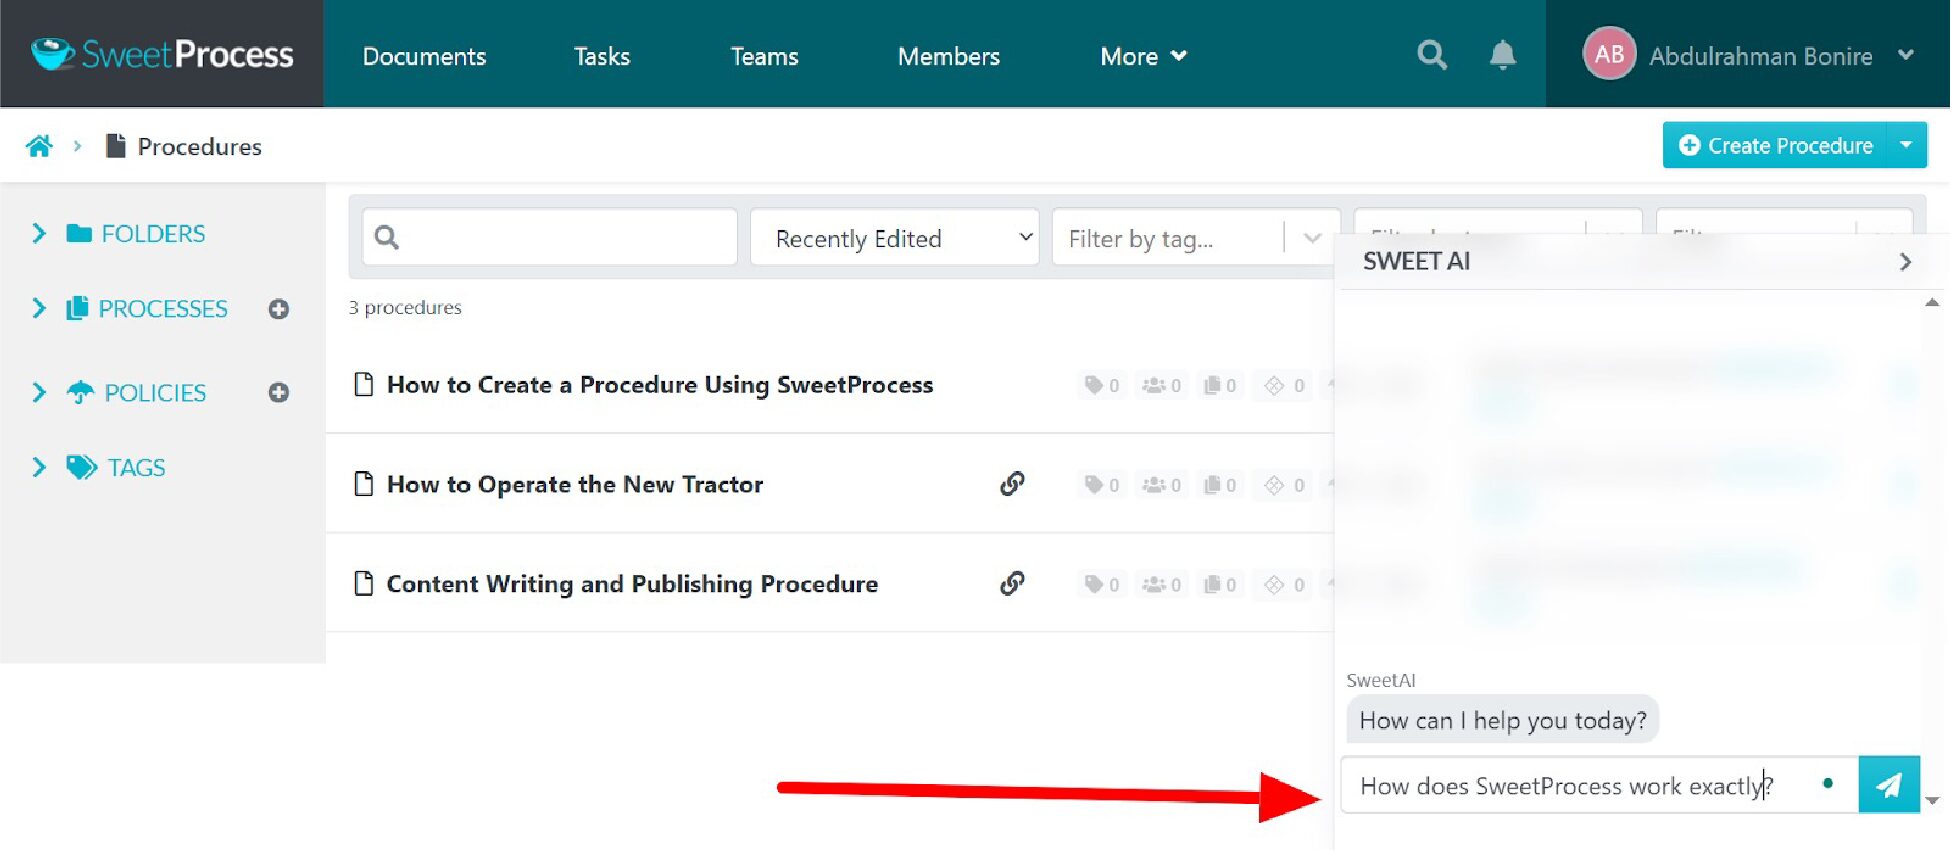Image resolution: width=1953 pixels, height=853 pixels.
Task: Click process count on Create a Procedure row
Action: click(x=1220, y=385)
